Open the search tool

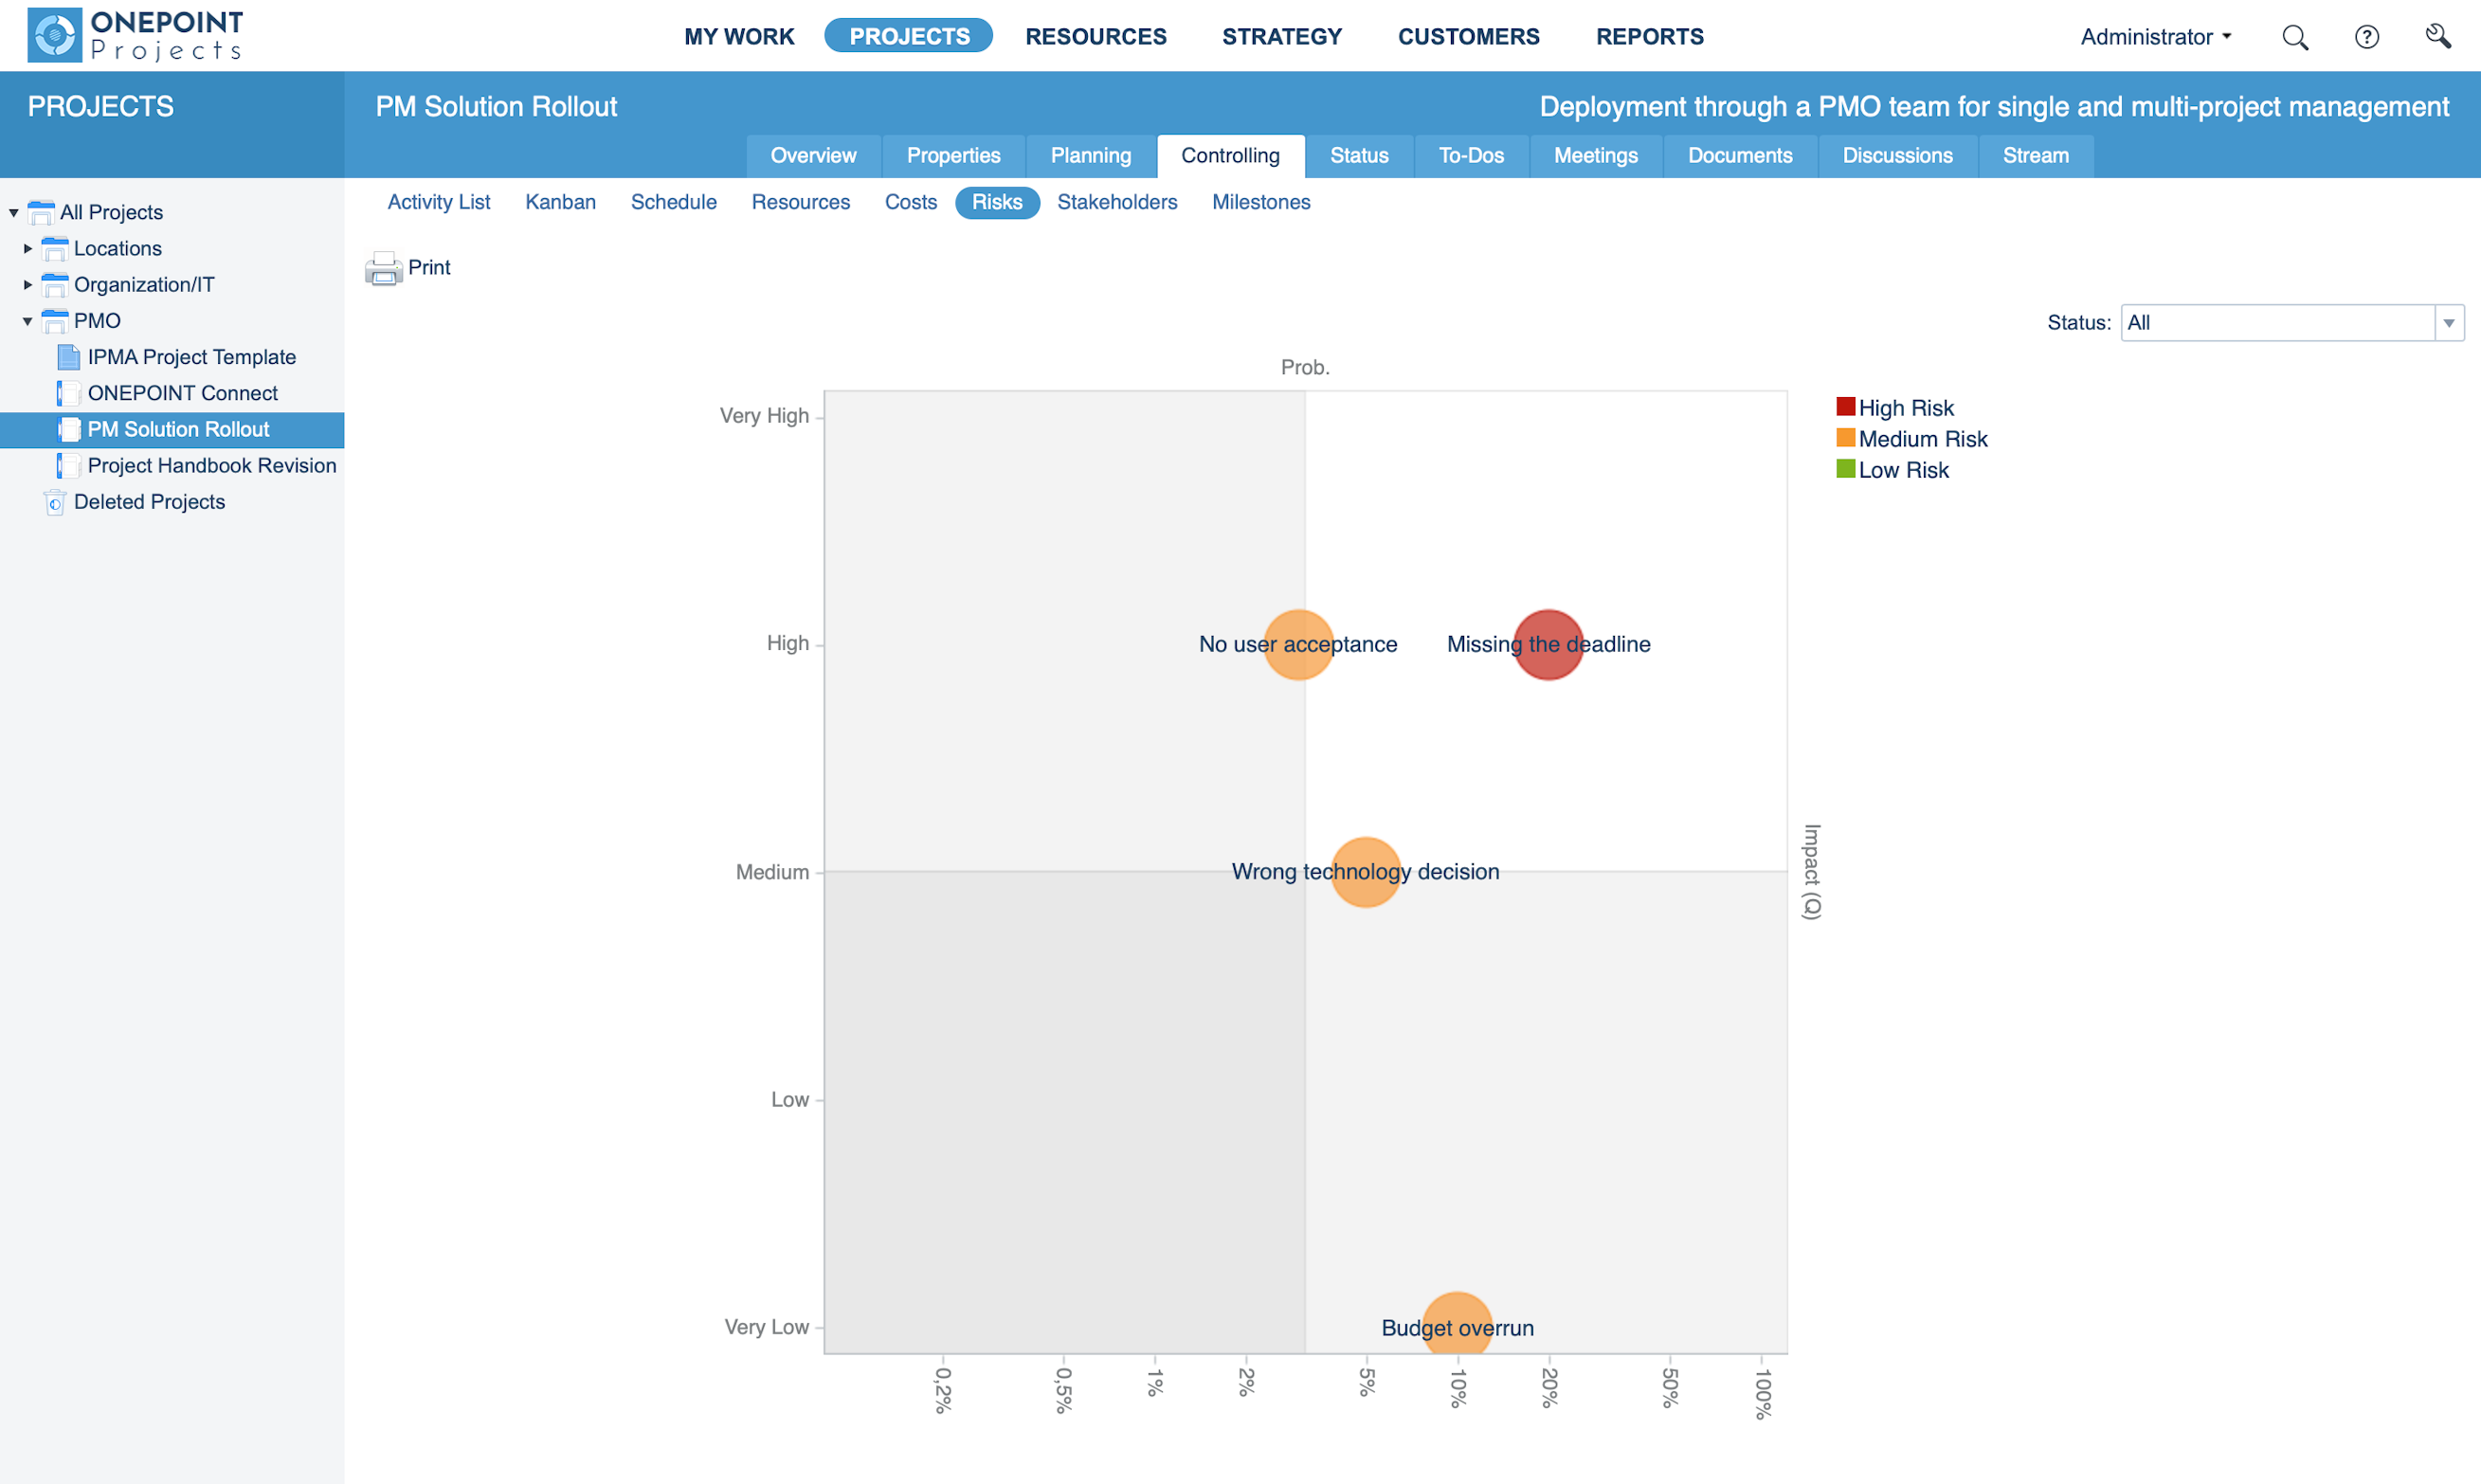(x=2296, y=36)
